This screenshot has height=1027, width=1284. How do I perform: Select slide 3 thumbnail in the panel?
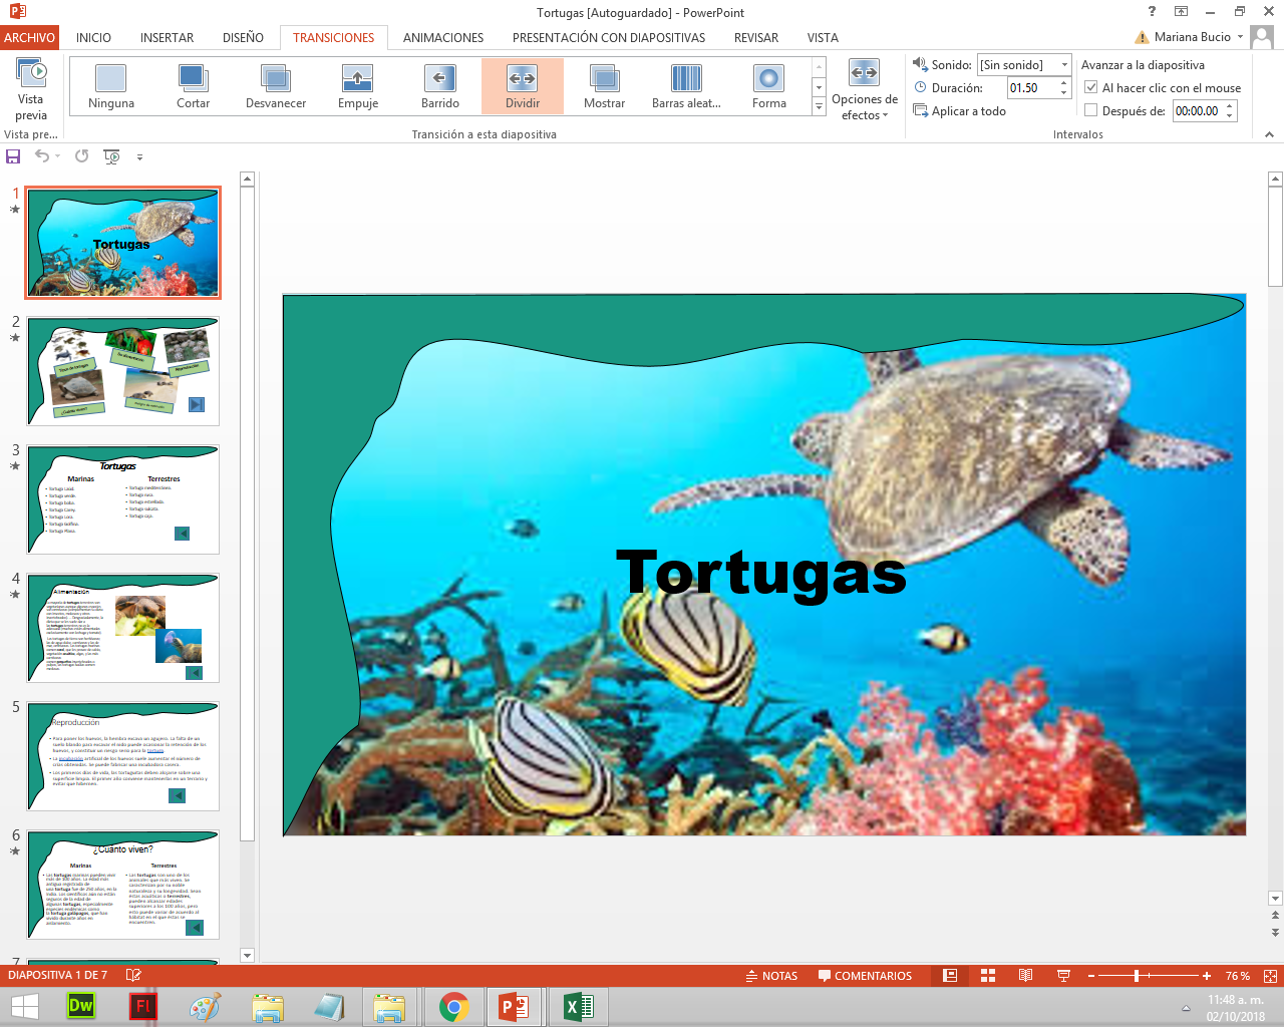coord(122,498)
